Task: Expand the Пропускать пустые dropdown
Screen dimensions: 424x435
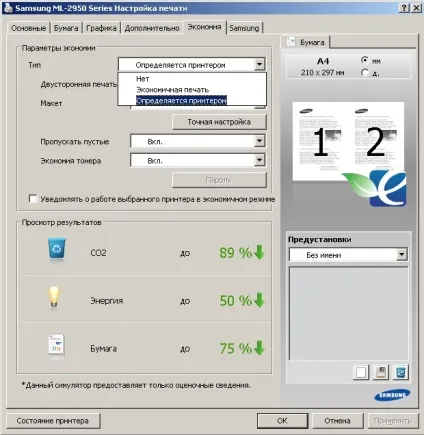Action: tap(260, 141)
